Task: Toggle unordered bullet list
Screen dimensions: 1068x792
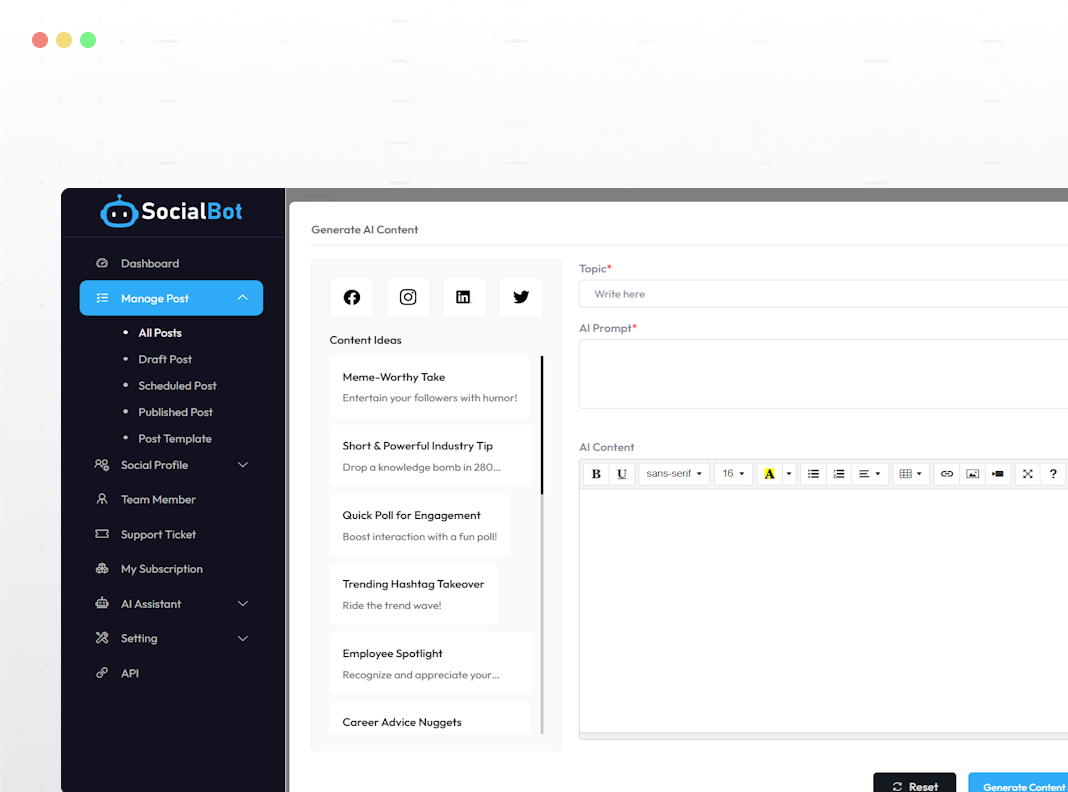Action: click(813, 474)
